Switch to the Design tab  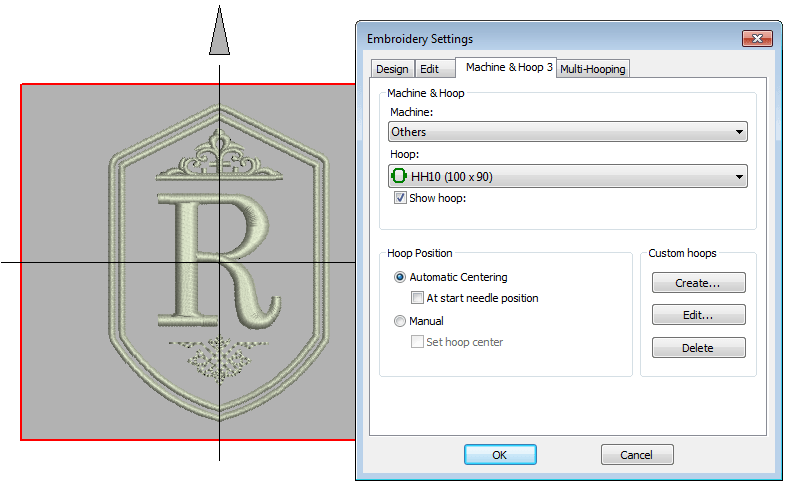click(x=392, y=69)
